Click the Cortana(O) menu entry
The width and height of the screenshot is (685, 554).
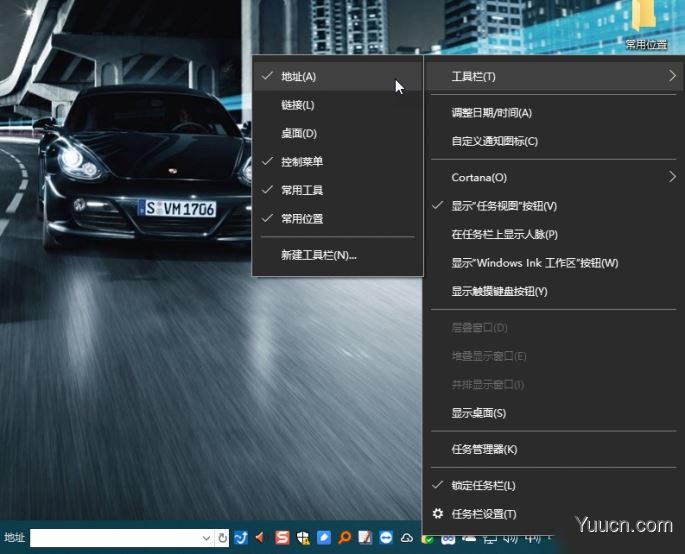coord(554,177)
